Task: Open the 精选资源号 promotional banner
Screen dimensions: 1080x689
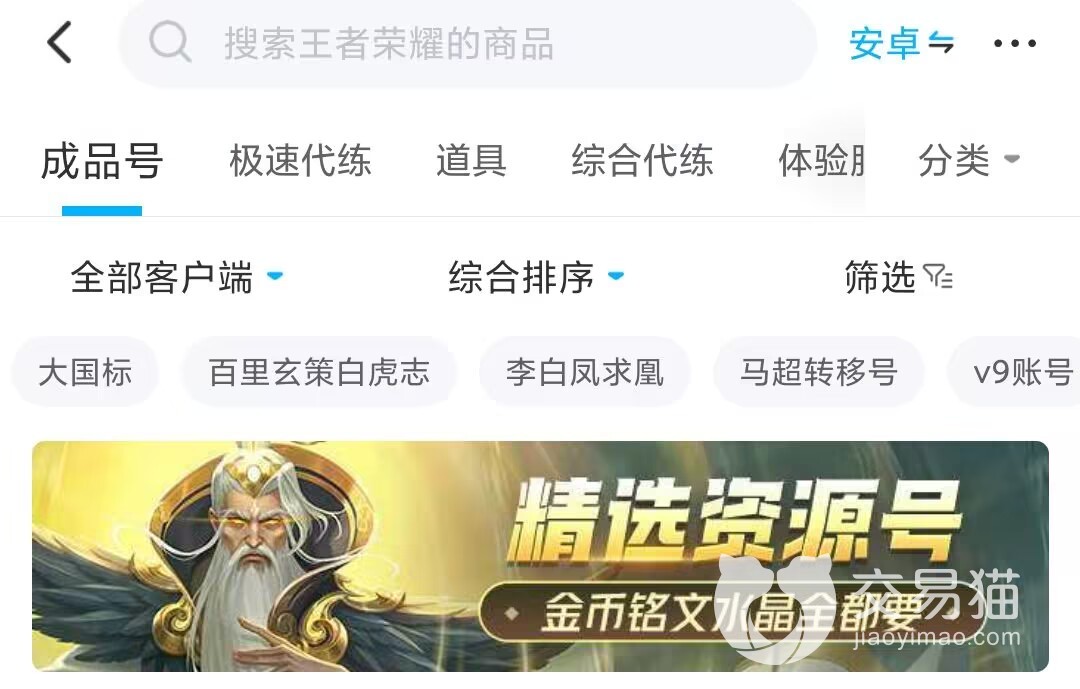Action: coord(540,556)
